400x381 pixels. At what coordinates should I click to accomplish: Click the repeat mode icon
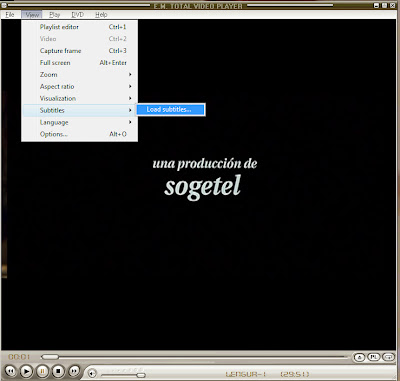(x=388, y=357)
